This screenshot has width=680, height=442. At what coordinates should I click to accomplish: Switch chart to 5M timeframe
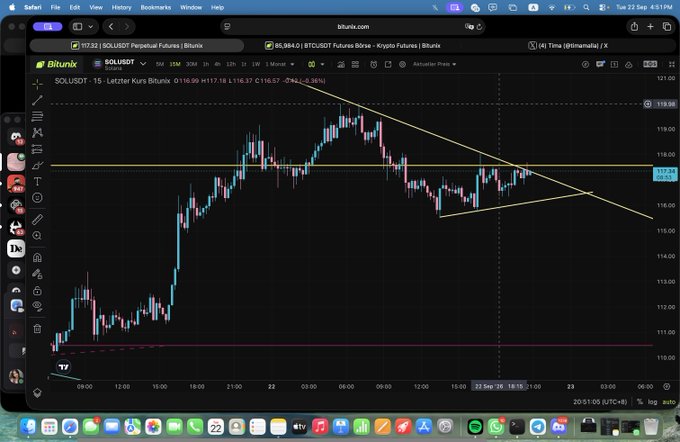pos(160,64)
